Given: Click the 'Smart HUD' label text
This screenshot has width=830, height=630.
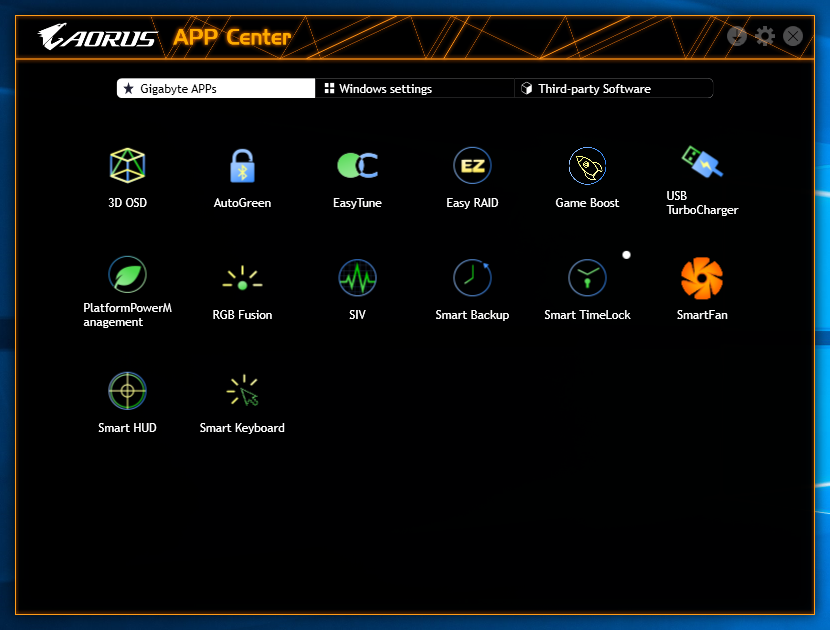Looking at the screenshot, I should click(127, 428).
